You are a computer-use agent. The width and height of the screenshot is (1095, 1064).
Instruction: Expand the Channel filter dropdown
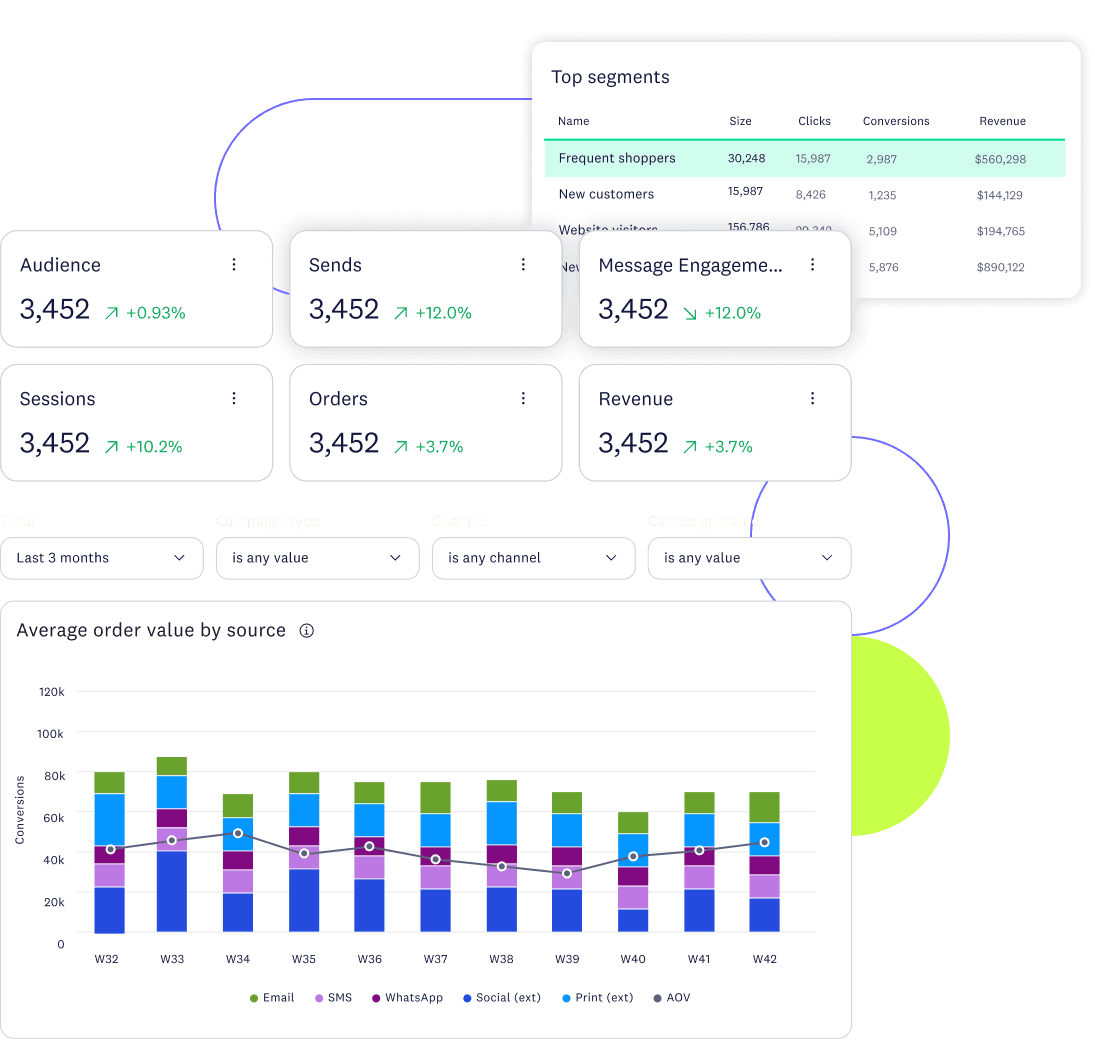(533, 558)
